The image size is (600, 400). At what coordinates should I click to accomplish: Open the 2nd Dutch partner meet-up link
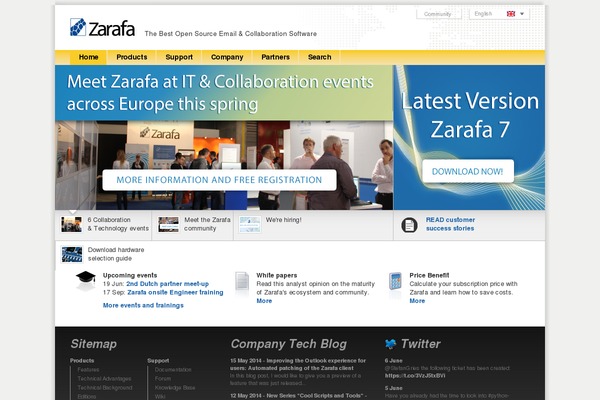click(x=168, y=284)
